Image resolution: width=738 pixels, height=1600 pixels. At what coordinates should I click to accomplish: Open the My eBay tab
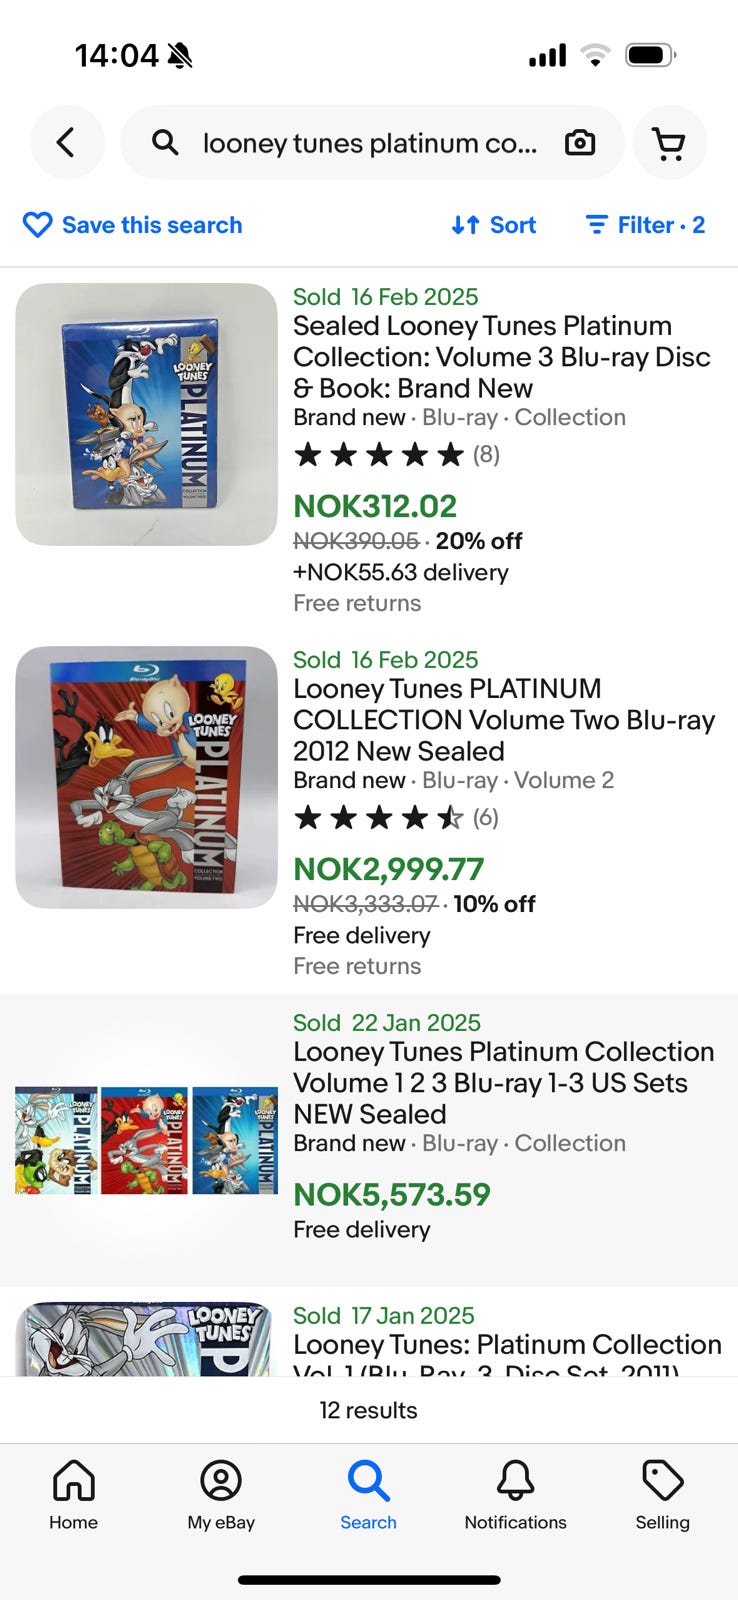[221, 1494]
